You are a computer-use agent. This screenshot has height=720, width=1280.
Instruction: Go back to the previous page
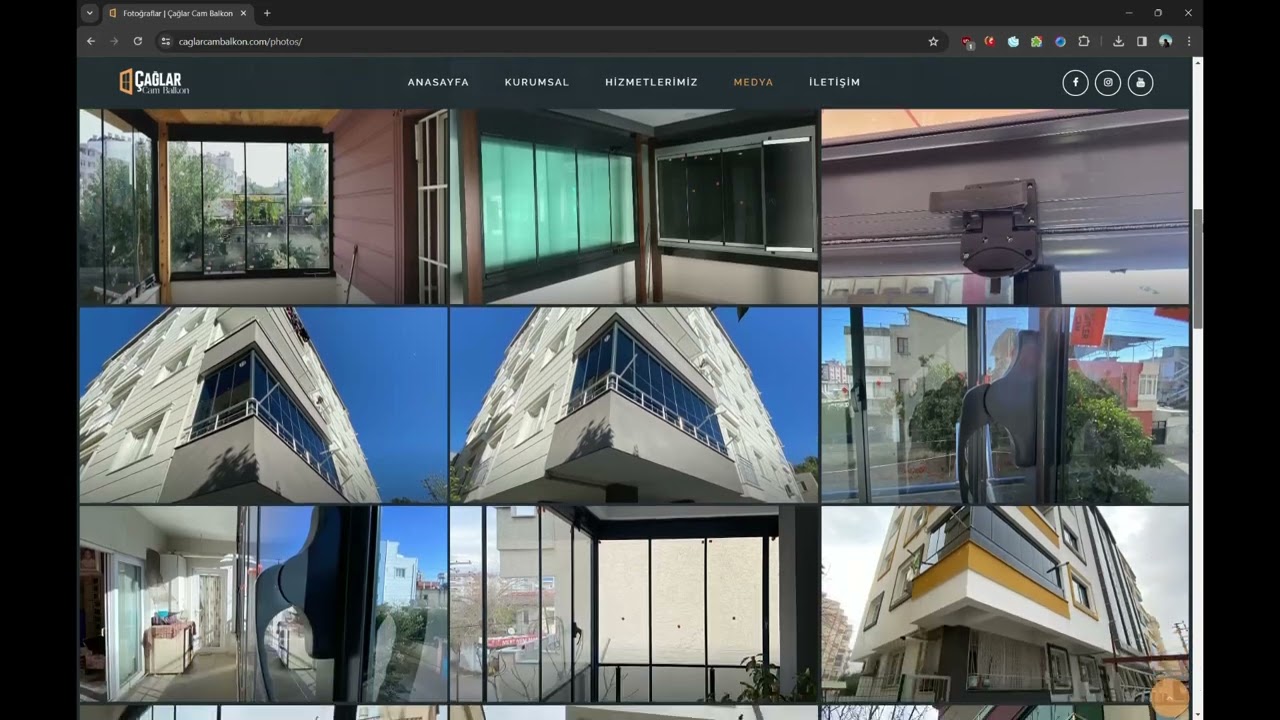pyautogui.click(x=91, y=41)
